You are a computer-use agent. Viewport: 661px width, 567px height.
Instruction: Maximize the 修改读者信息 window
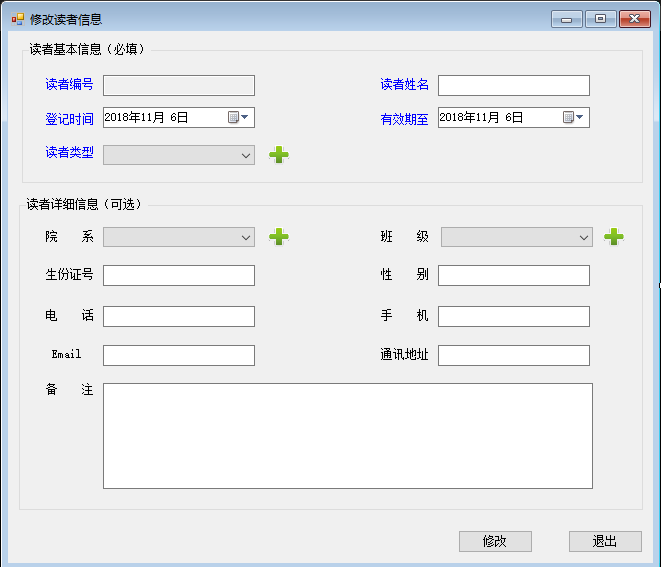click(601, 19)
